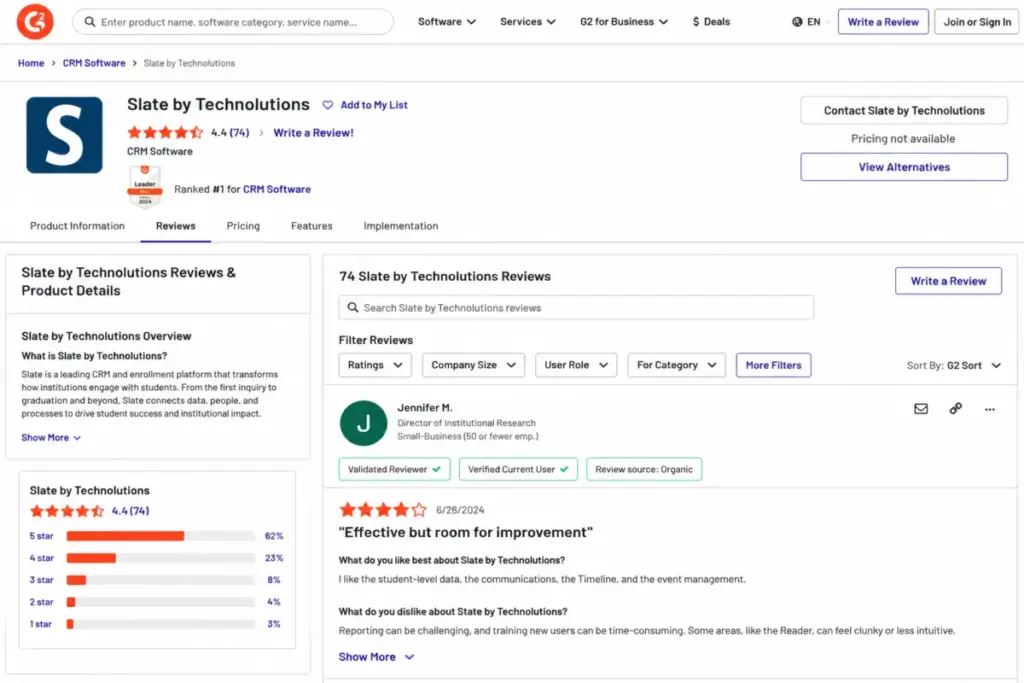Click the 62% value for 5 star
1024x683 pixels.
[x=274, y=536]
